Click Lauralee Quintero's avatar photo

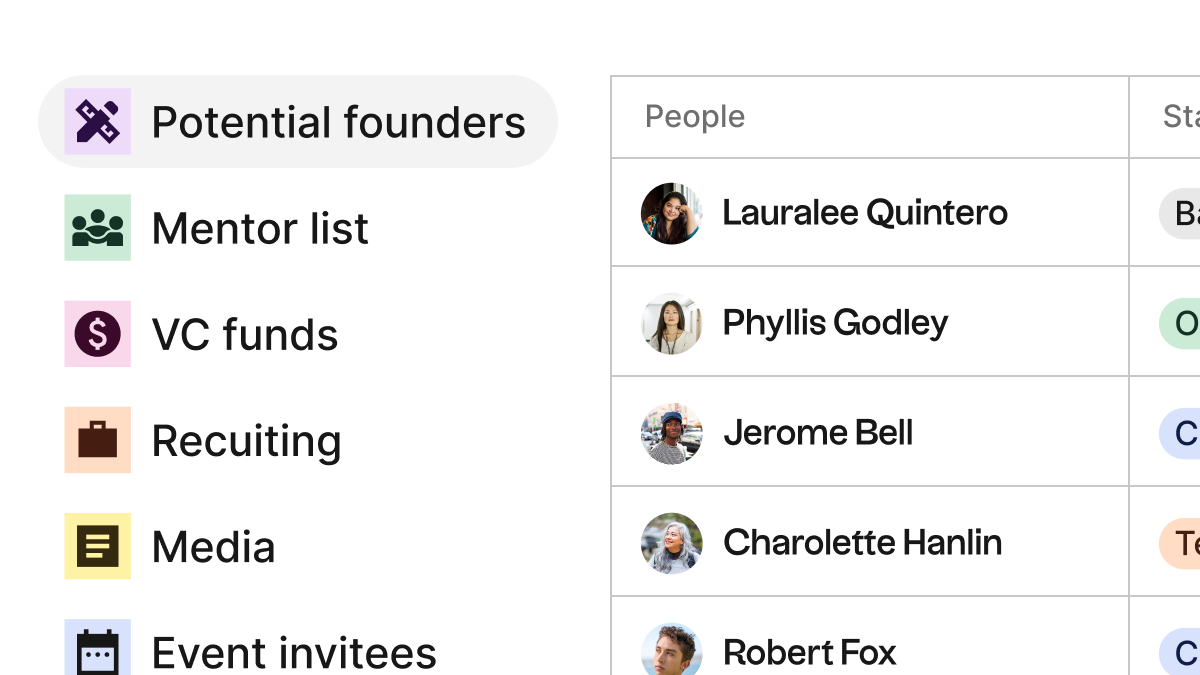pos(671,213)
